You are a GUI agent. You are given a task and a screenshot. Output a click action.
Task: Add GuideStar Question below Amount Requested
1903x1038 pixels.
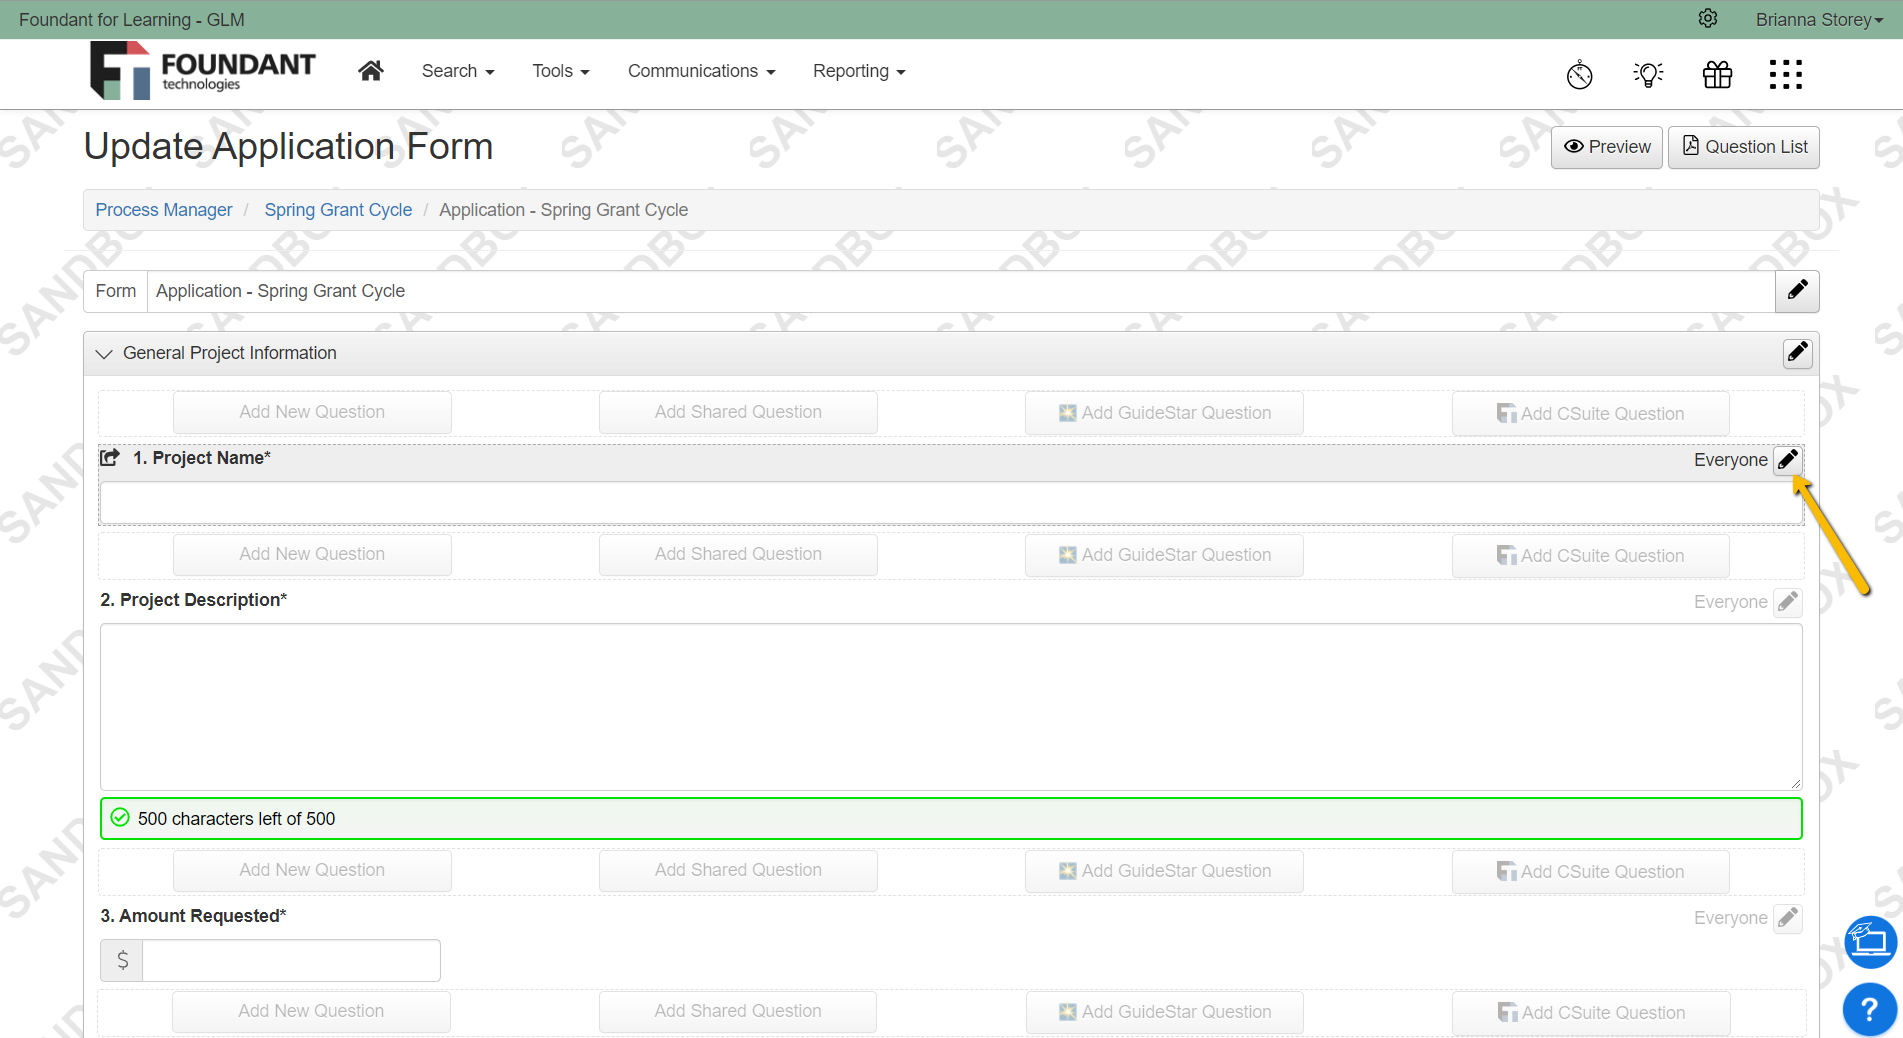(x=1165, y=1012)
